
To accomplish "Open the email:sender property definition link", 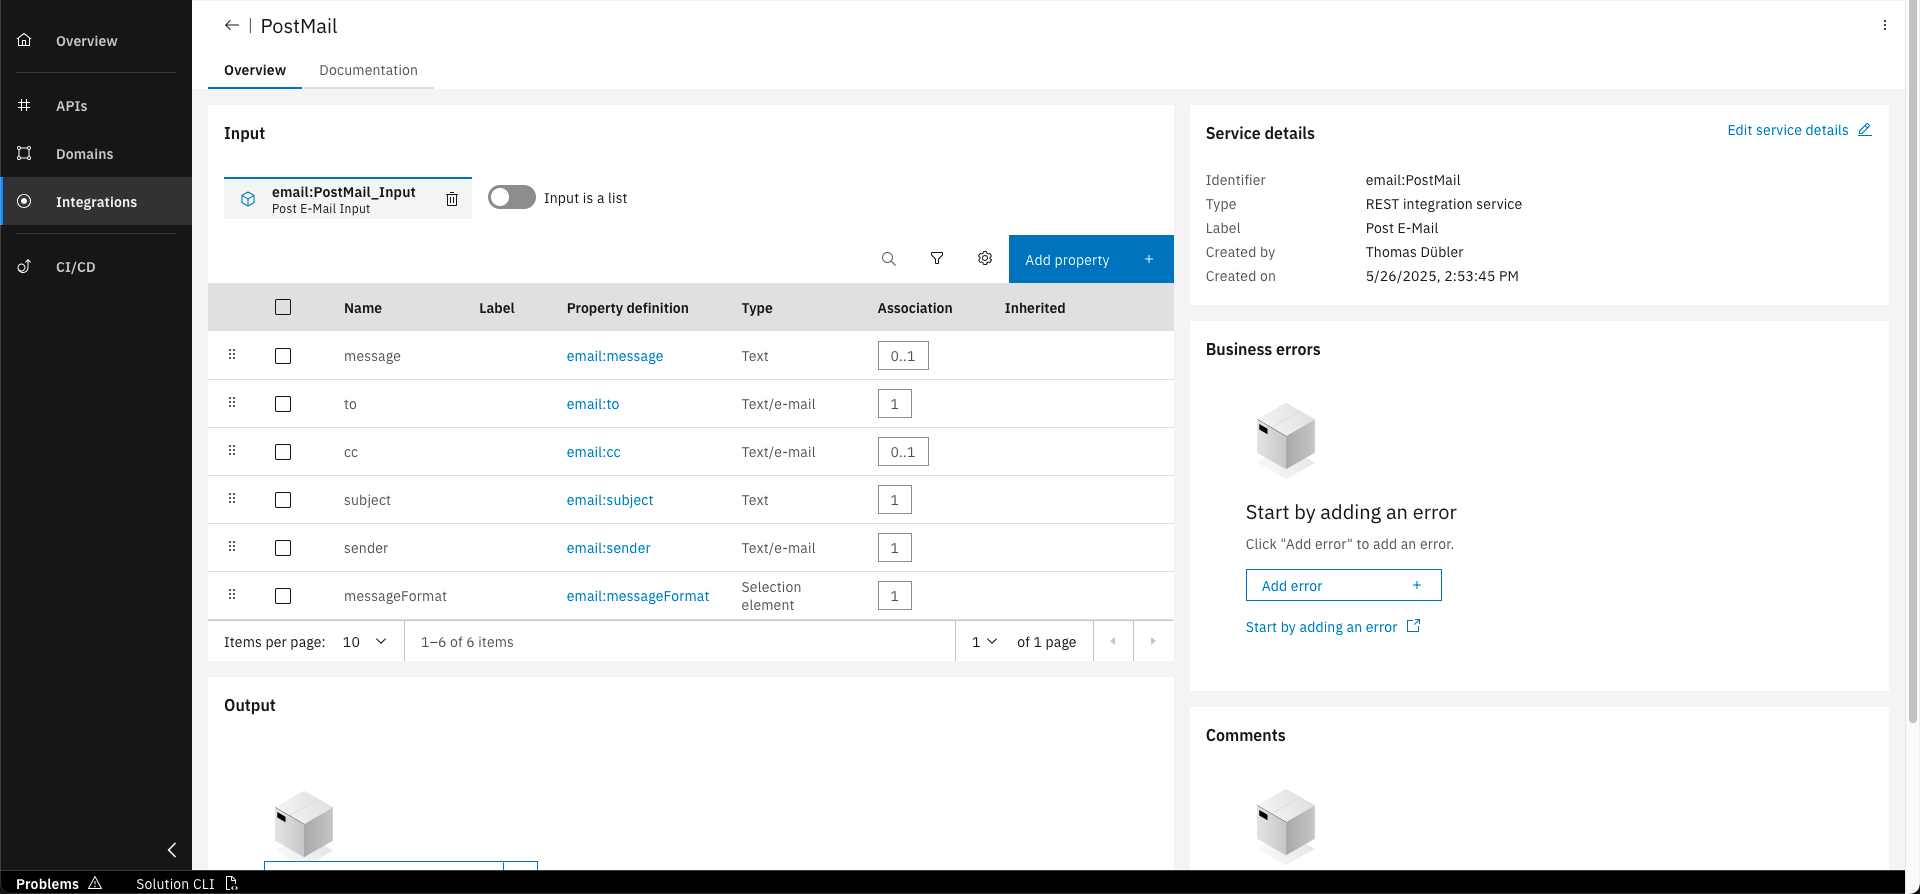I will click(609, 548).
